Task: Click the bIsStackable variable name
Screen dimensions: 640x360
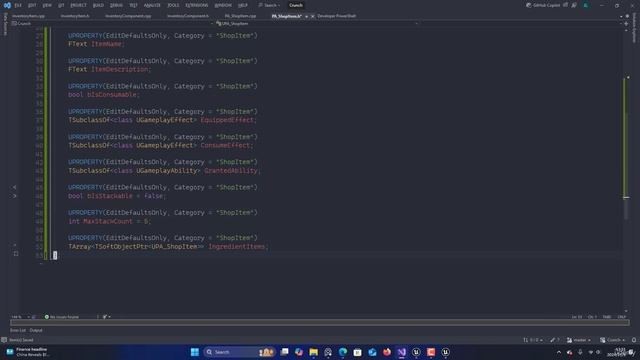Action: (x=109, y=196)
